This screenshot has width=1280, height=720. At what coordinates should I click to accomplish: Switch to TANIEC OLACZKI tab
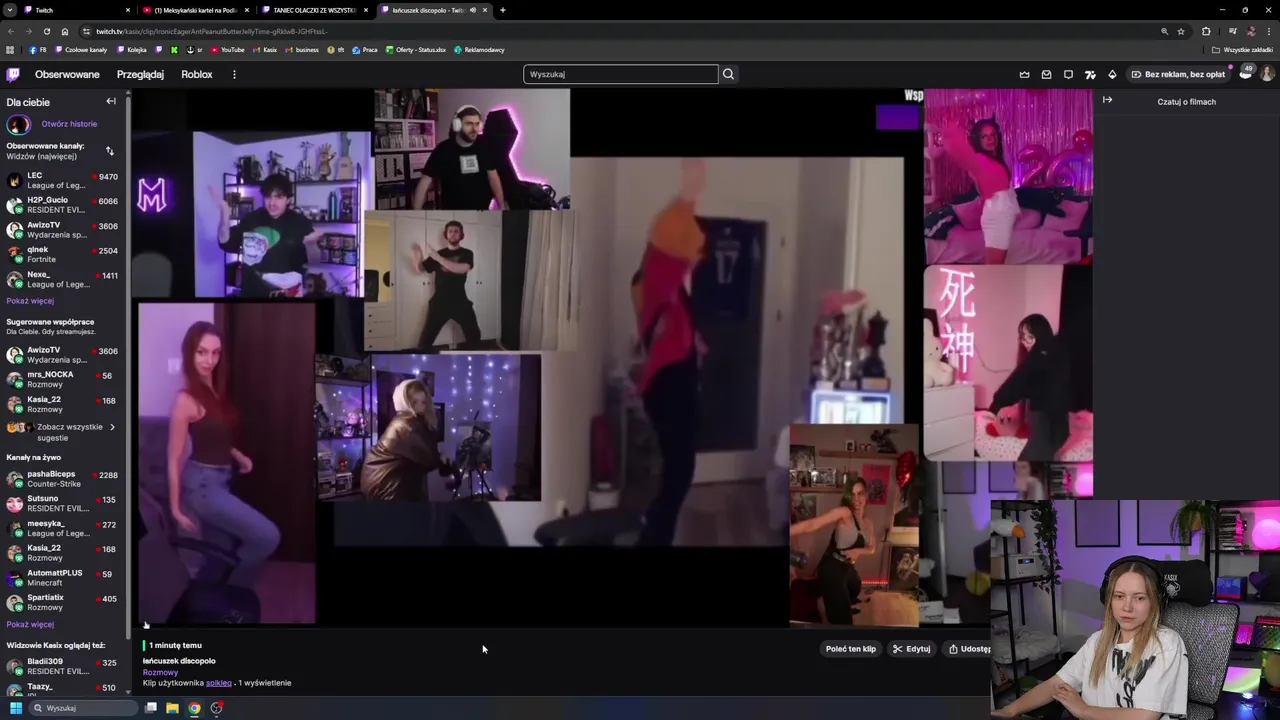[x=315, y=10]
